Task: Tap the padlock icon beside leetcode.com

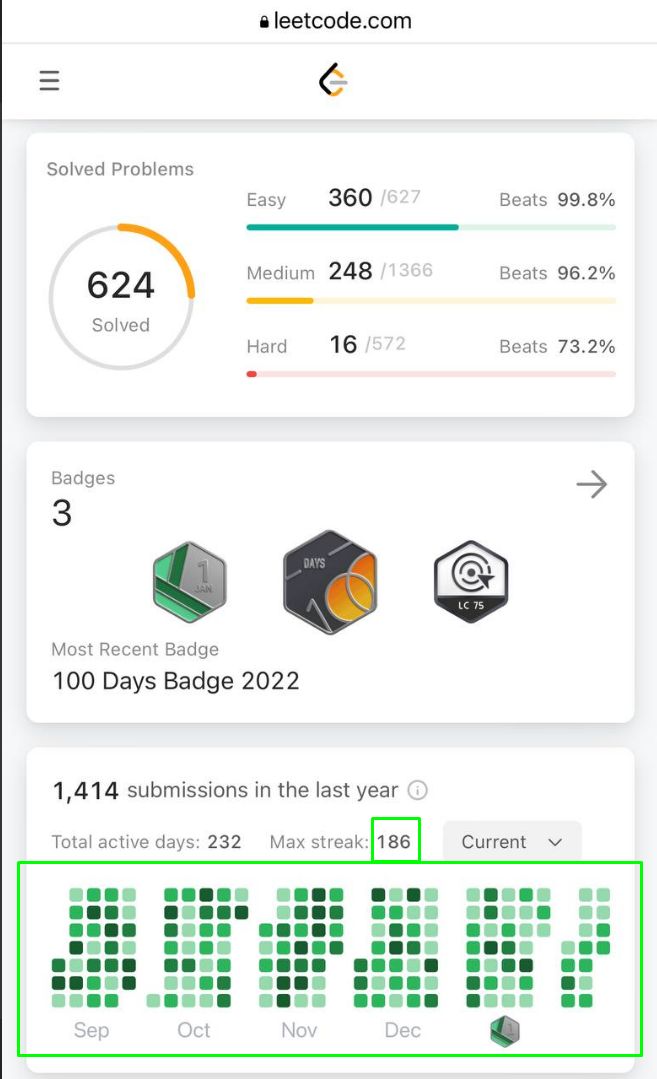Action: pyautogui.click(x=264, y=22)
